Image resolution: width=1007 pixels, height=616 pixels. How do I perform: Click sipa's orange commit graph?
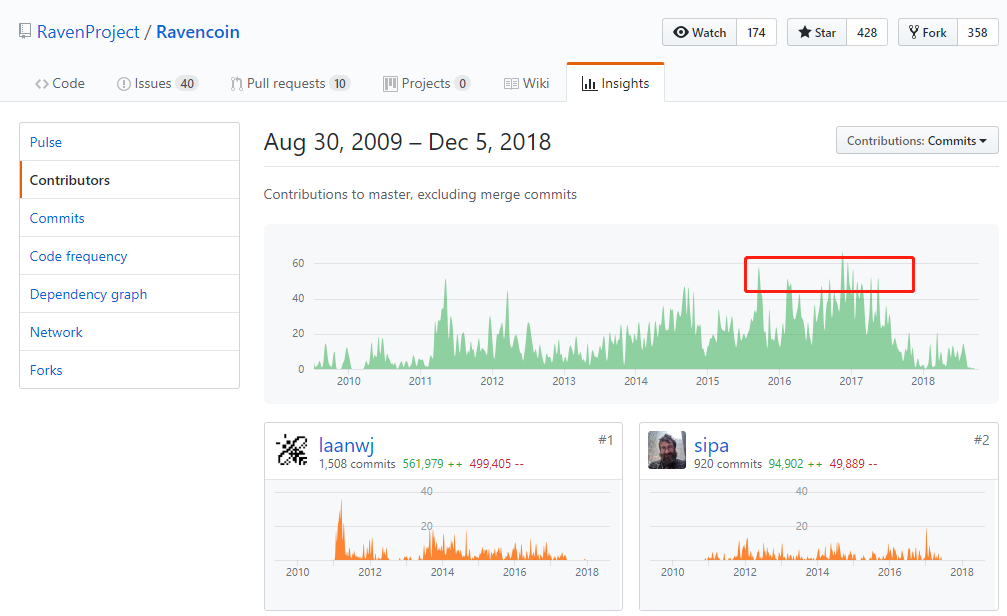click(818, 531)
